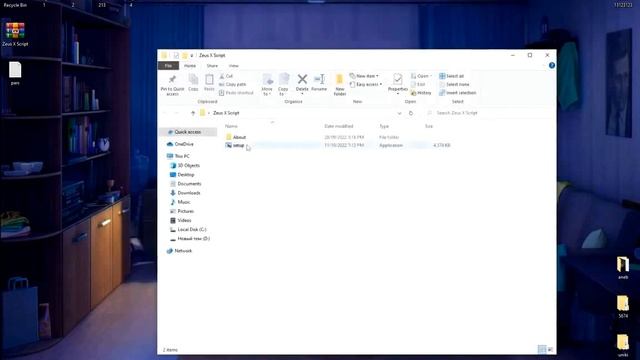
Task: Click the Copy ribbon icon
Action: [x=193, y=83]
